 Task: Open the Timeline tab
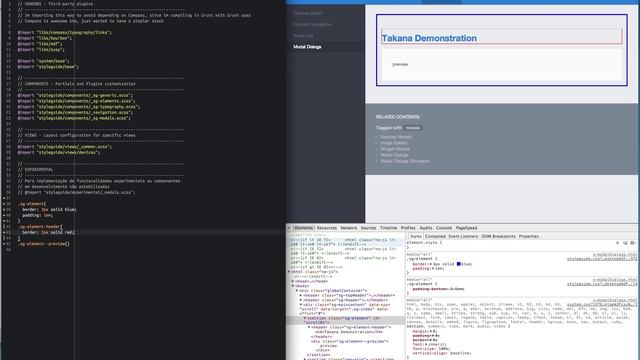click(x=388, y=228)
